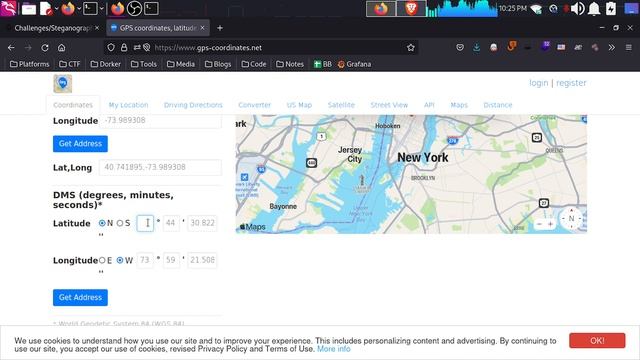The image size is (640, 360).
Task: Click latitude minutes field showing 44
Action: [x=171, y=223]
